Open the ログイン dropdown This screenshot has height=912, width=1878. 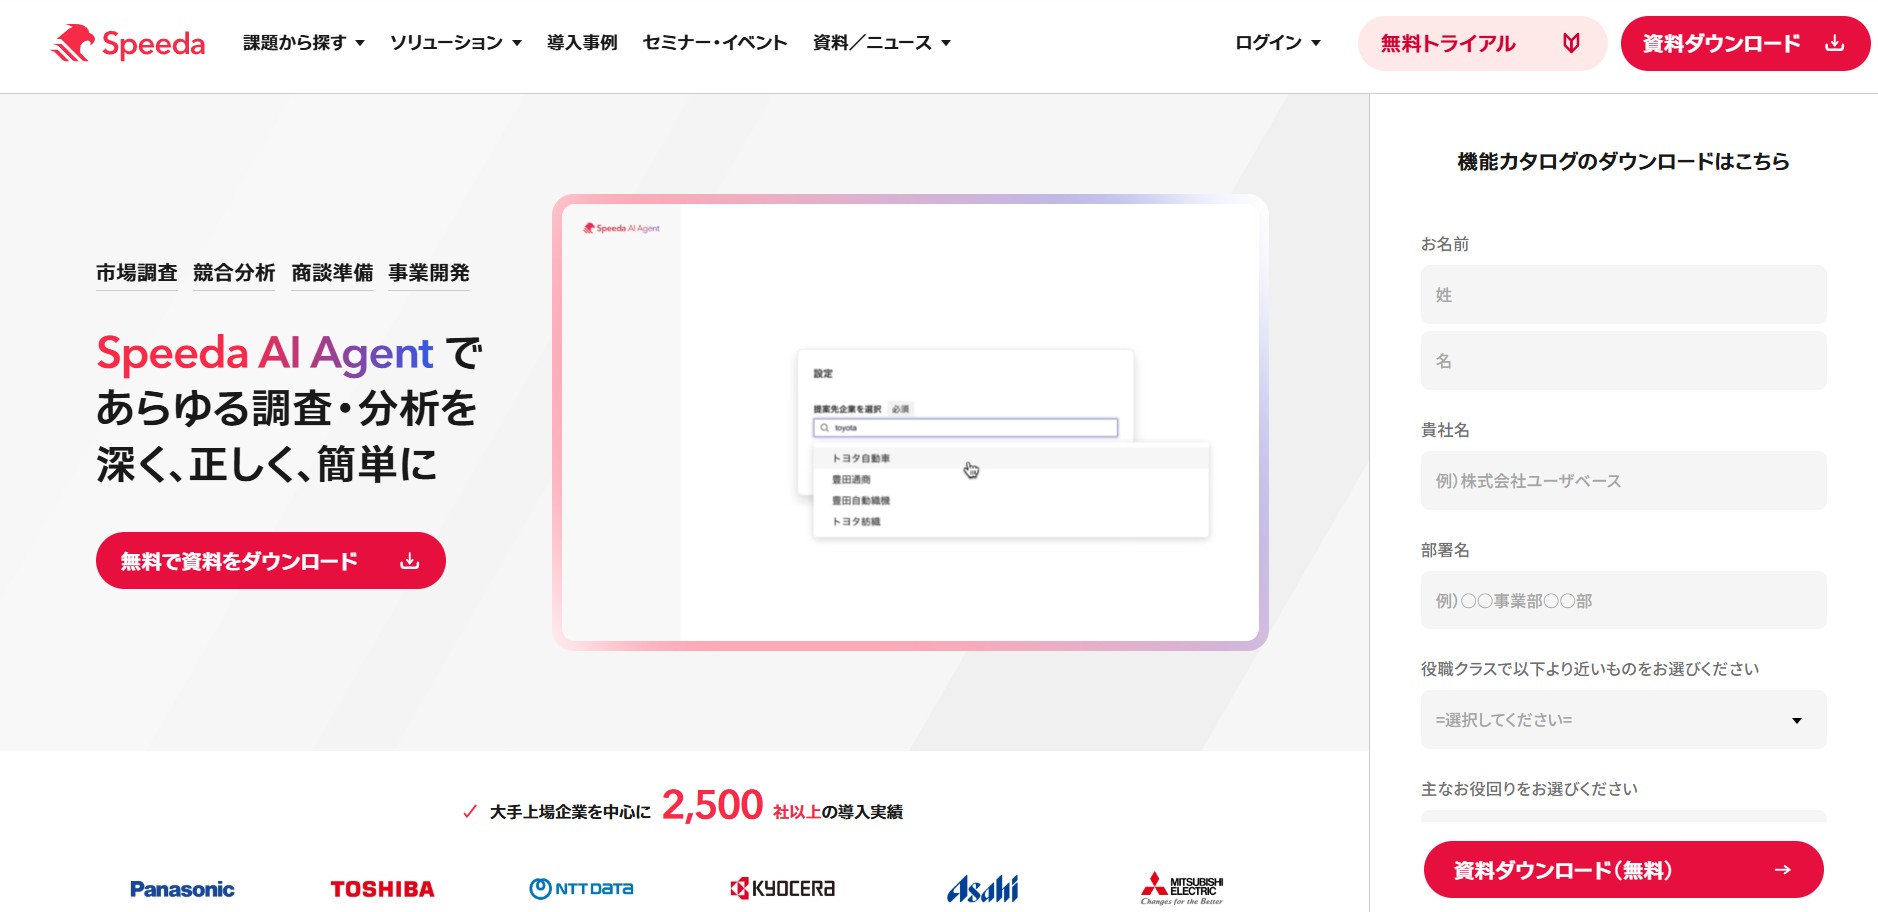coord(1278,43)
